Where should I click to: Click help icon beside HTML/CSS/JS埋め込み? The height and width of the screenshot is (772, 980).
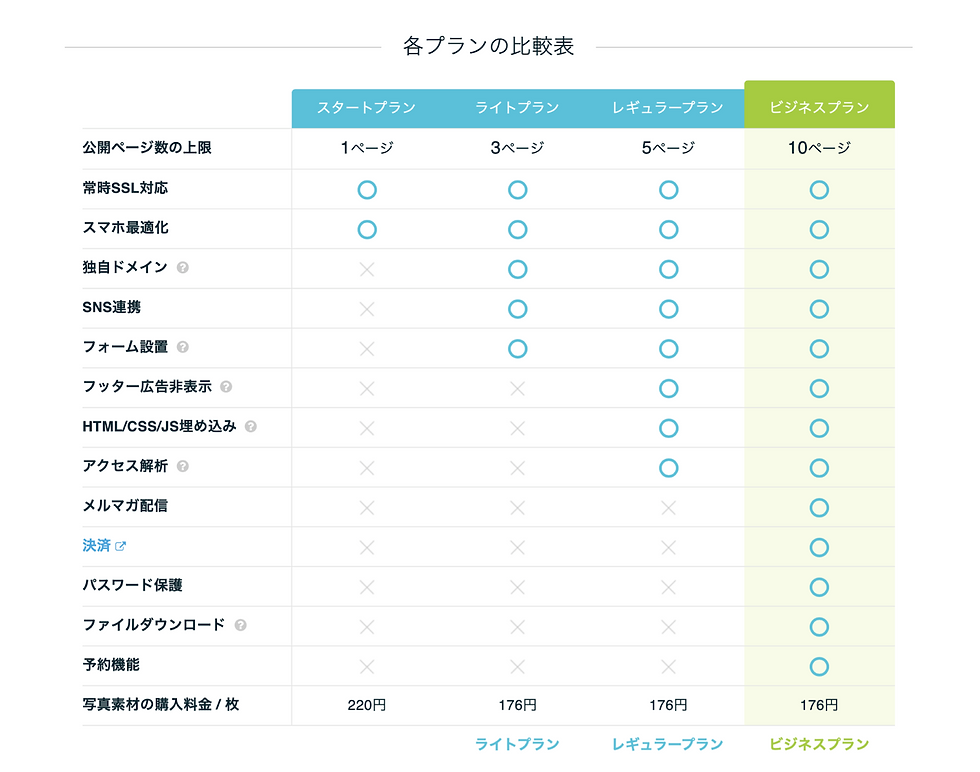coord(251,427)
